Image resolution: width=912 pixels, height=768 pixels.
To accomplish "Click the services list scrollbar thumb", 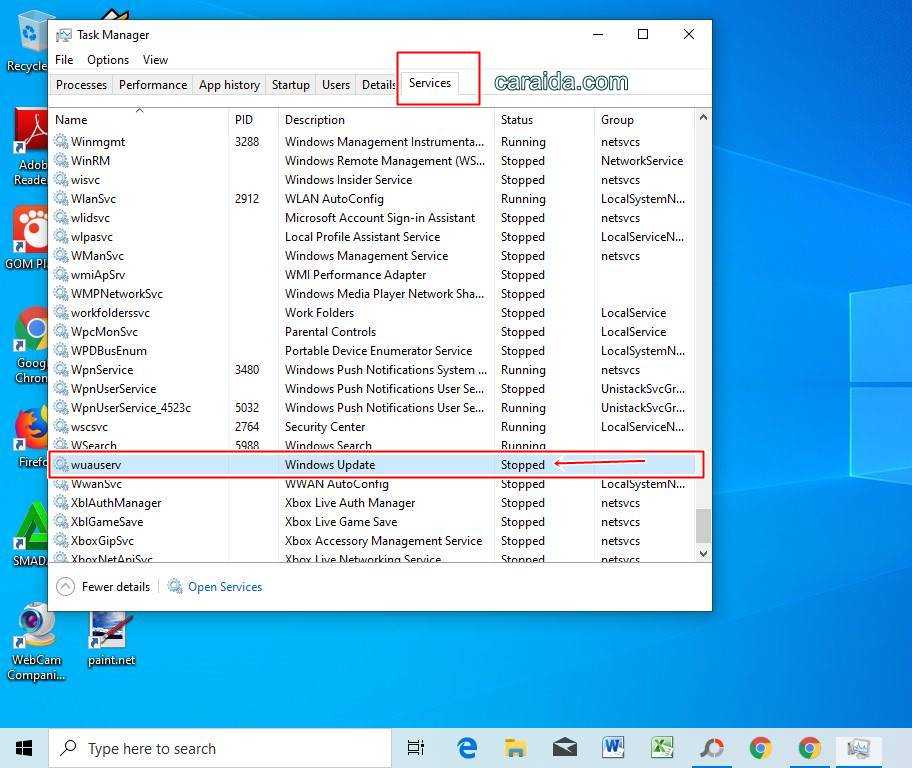I will [703, 525].
